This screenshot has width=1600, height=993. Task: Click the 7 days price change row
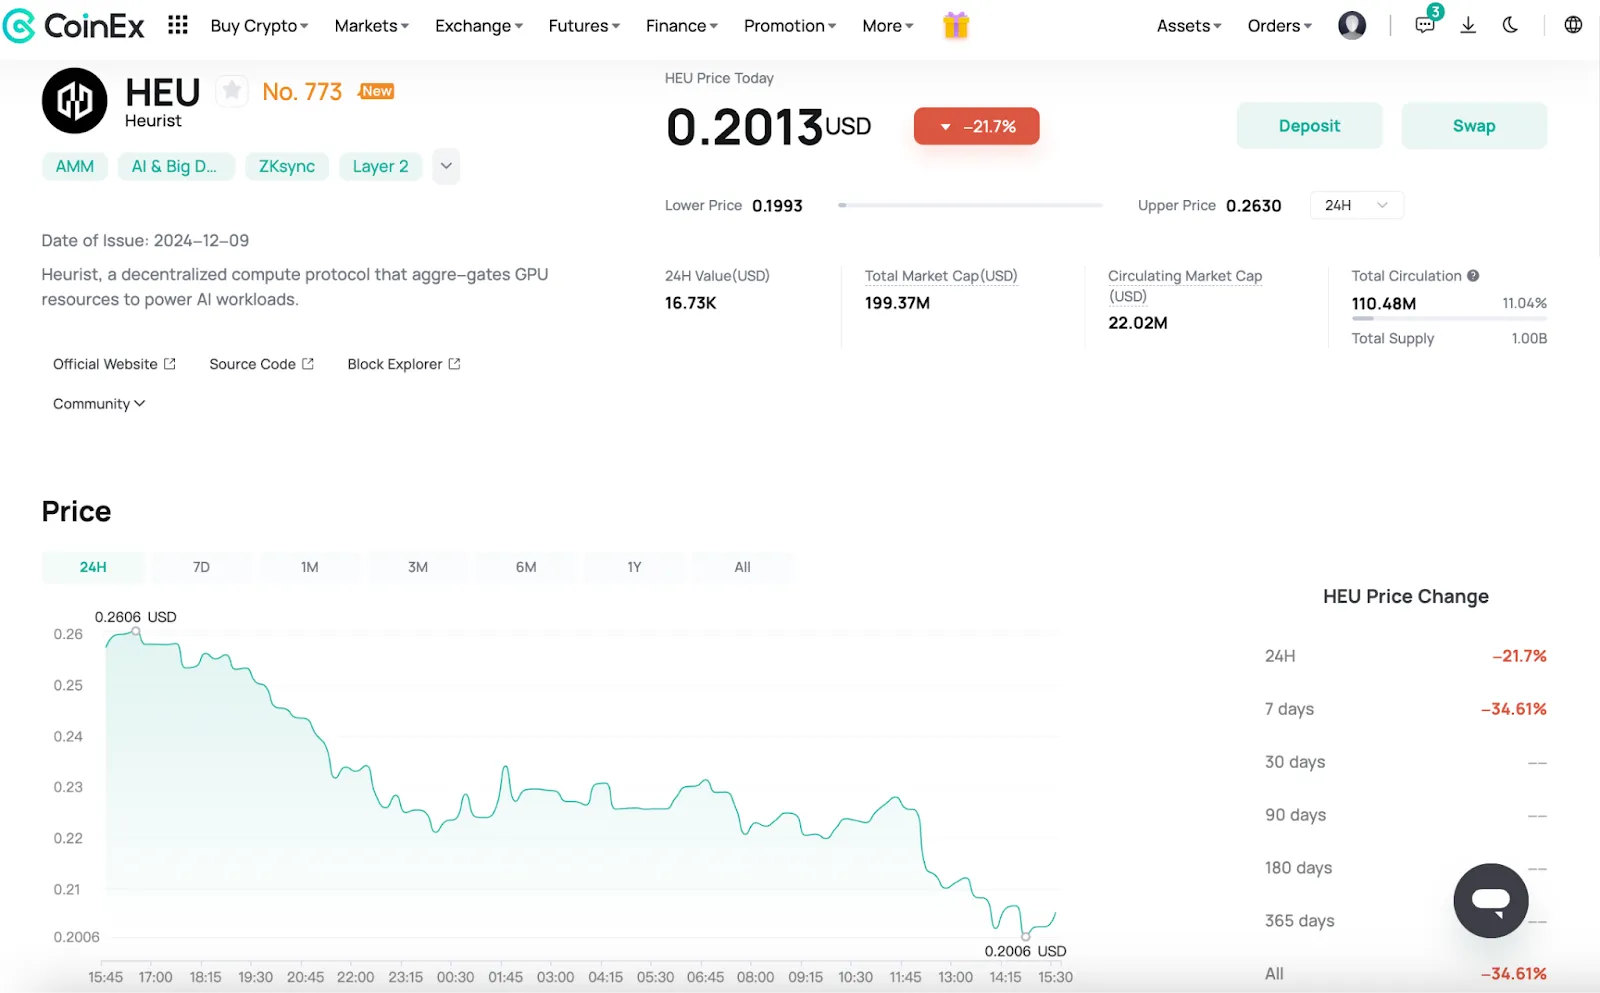click(1405, 709)
